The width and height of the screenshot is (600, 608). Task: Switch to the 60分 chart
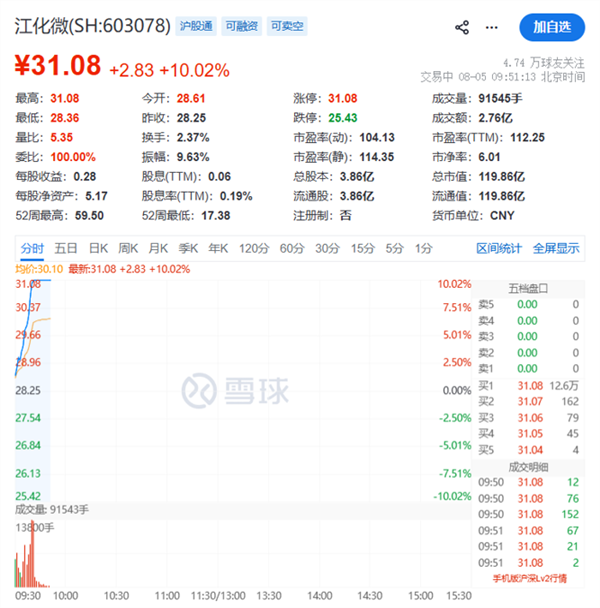292,248
